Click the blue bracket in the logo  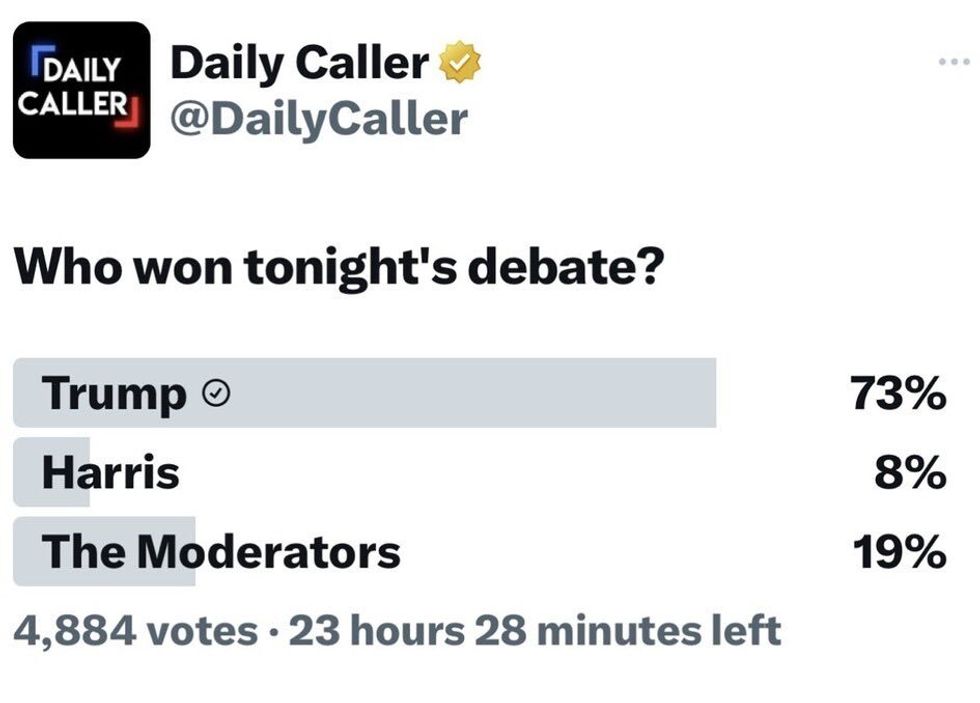click(36, 57)
